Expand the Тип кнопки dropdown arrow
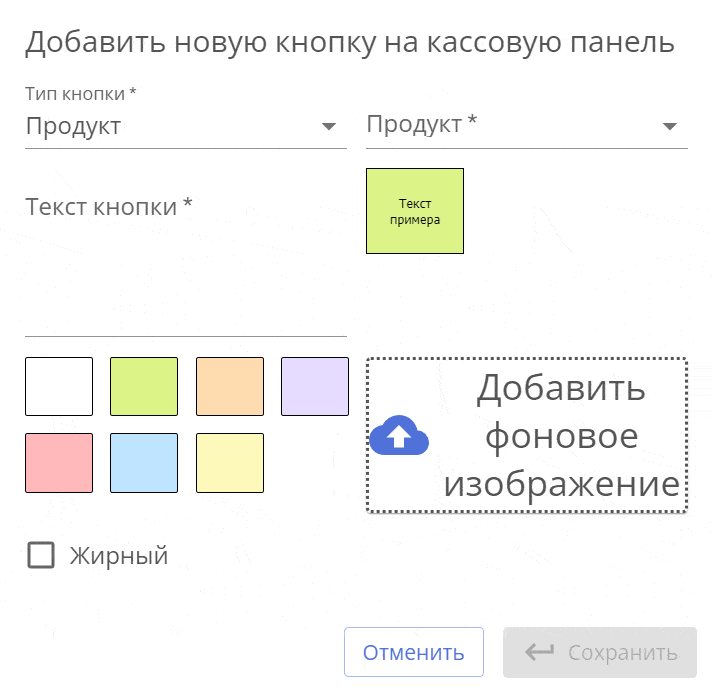Viewport: 713px width, 693px height. point(328,127)
